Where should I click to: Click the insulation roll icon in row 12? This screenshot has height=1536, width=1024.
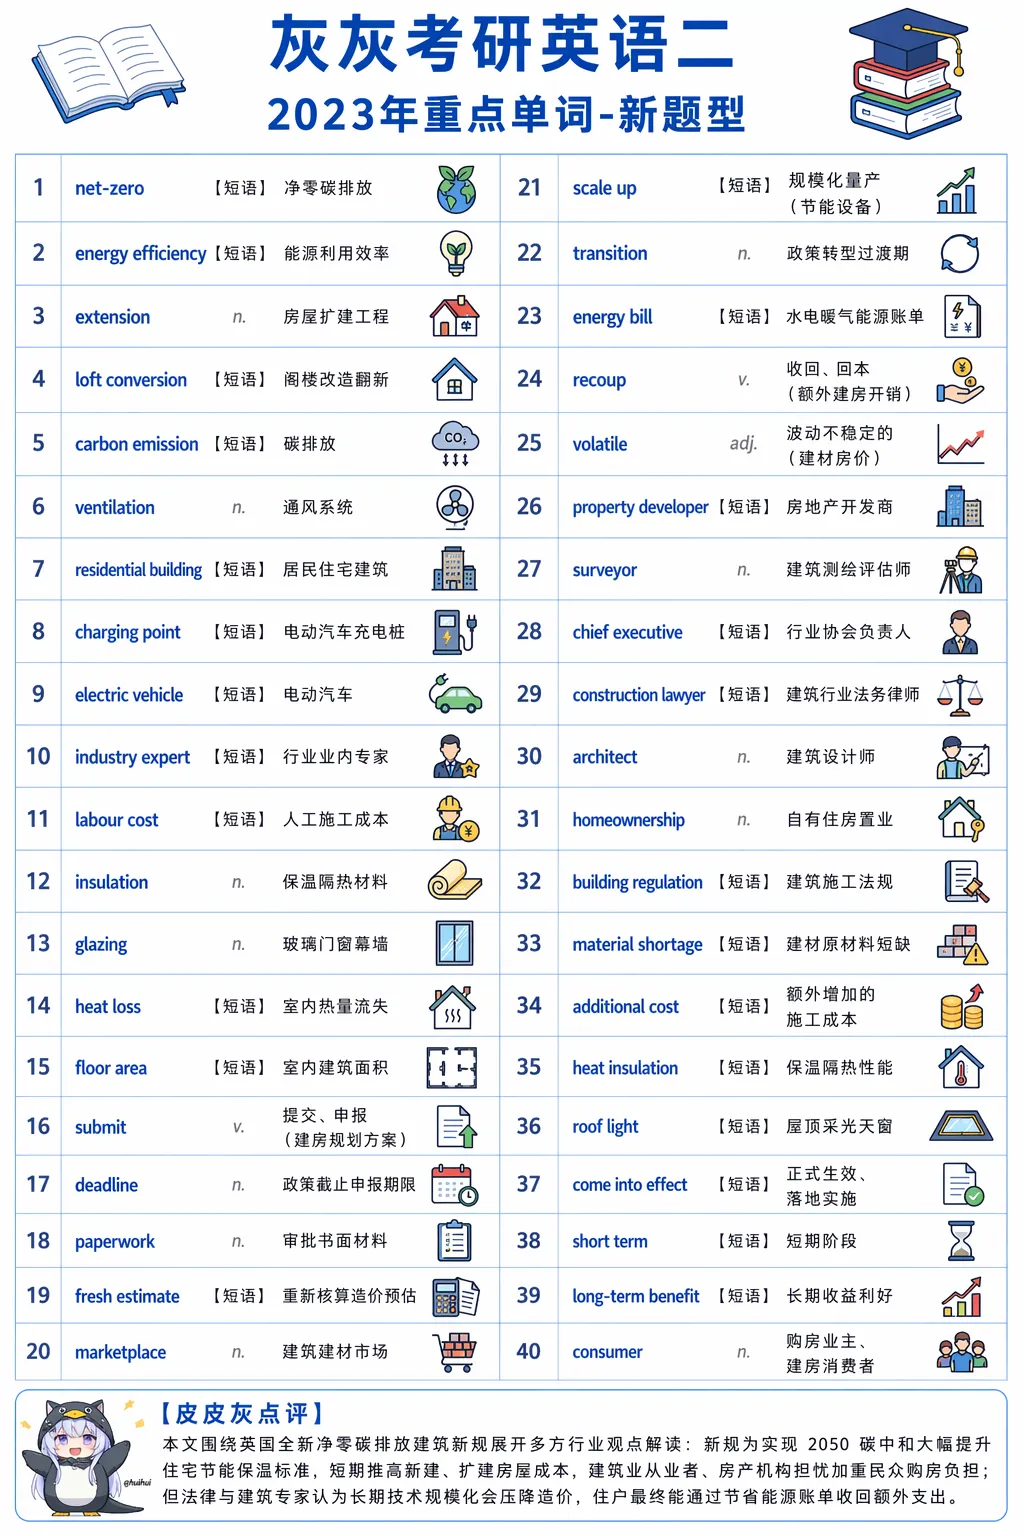pyautogui.click(x=455, y=881)
